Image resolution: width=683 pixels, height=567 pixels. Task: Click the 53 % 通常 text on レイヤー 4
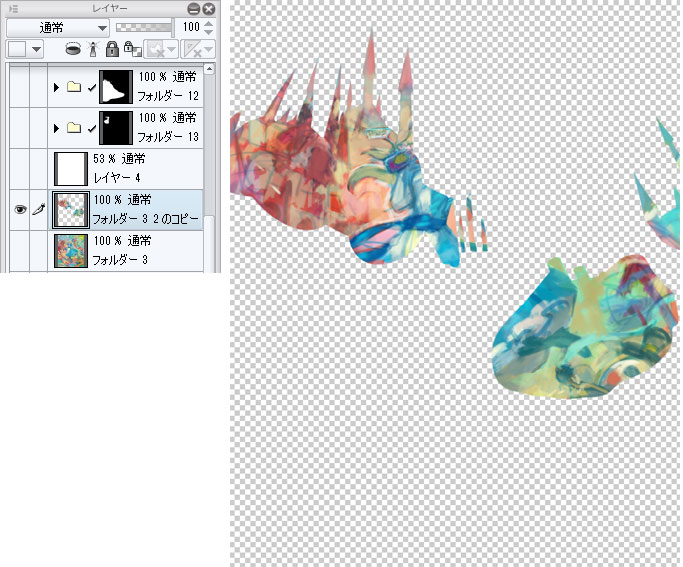pyautogui.click(x=119, y=159)
